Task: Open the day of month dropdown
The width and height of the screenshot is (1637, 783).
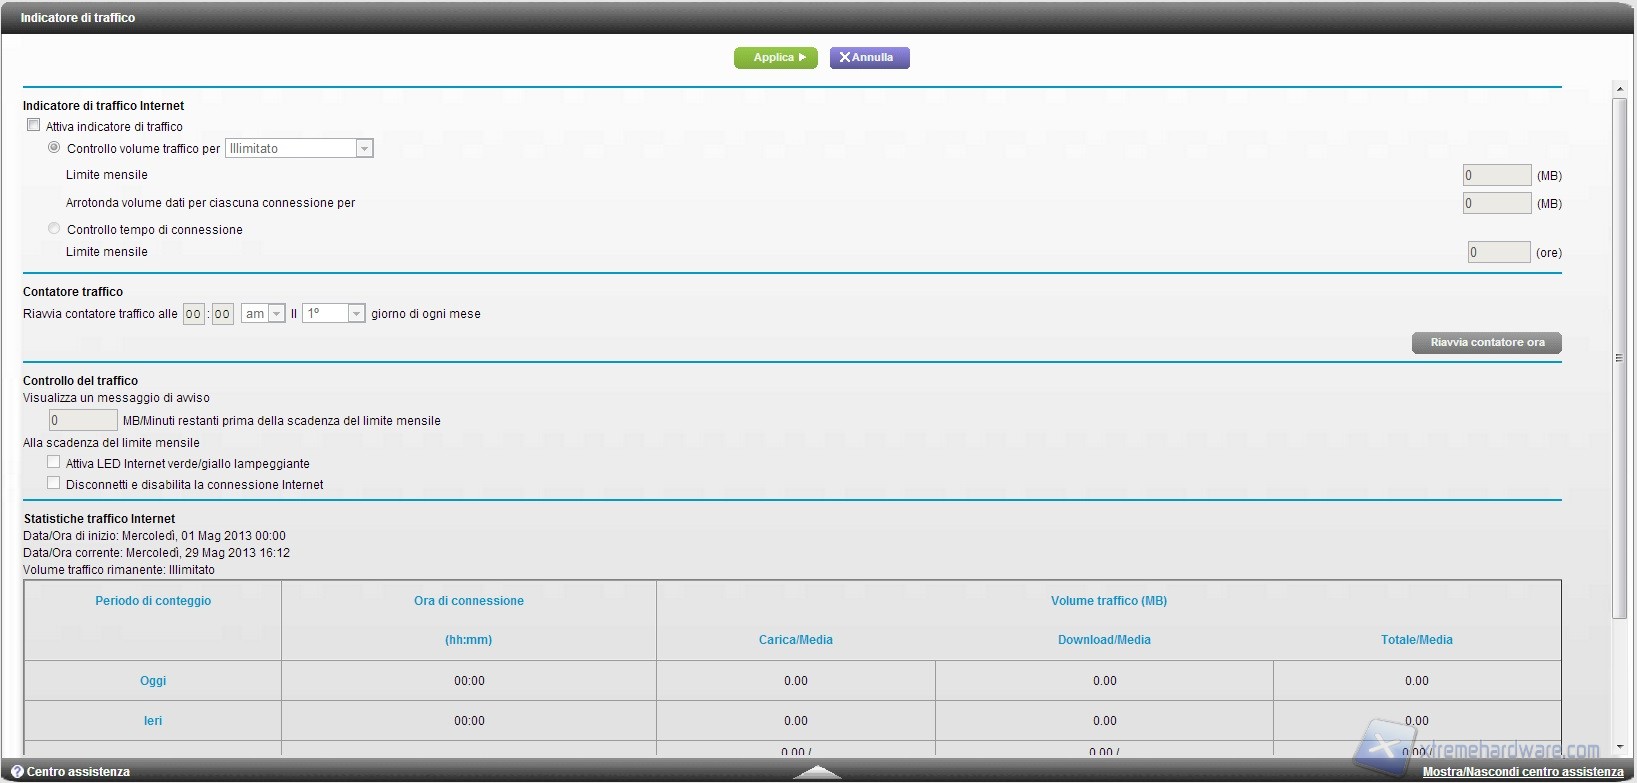Action: point(334,314)
